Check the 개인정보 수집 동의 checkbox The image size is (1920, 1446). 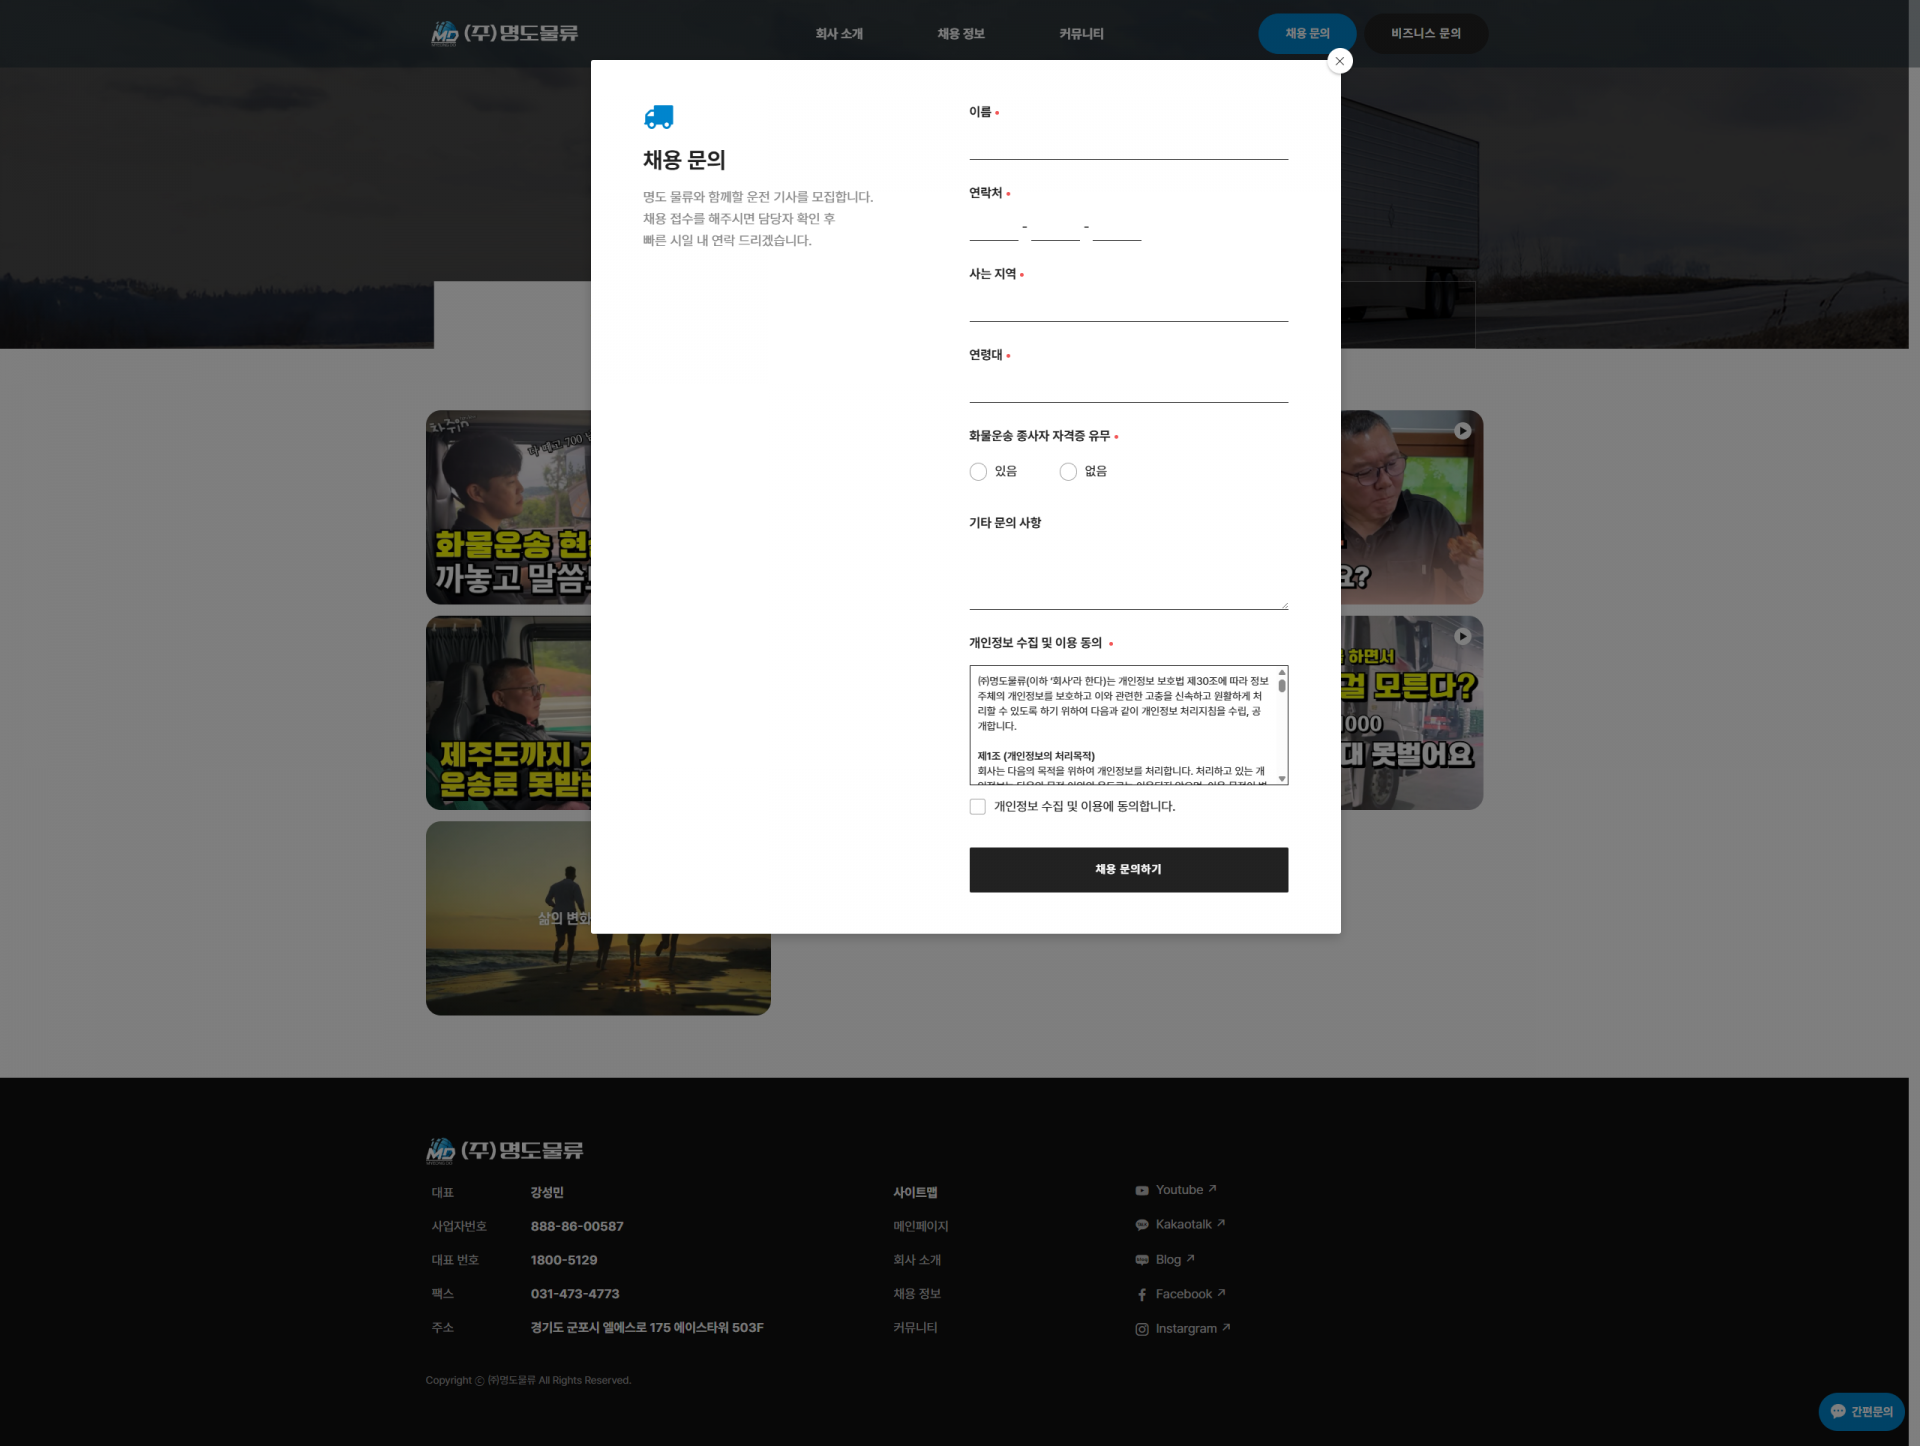point(977,807)
